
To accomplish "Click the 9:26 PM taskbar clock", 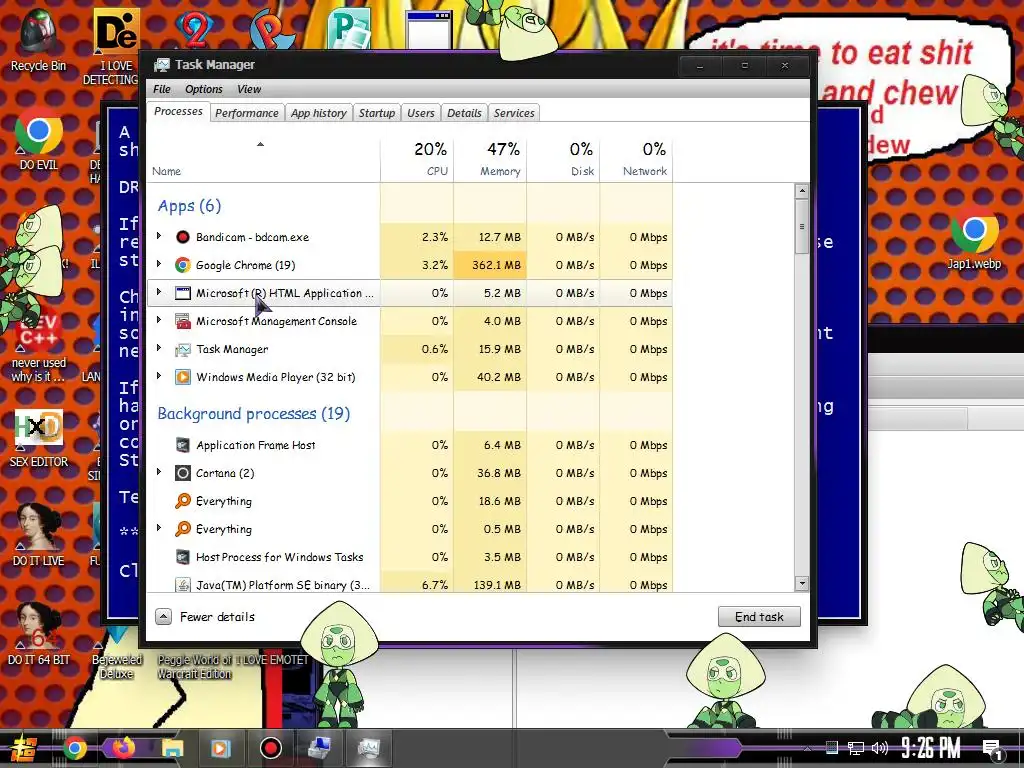I will pyautogui.click(x=931, y=748).
